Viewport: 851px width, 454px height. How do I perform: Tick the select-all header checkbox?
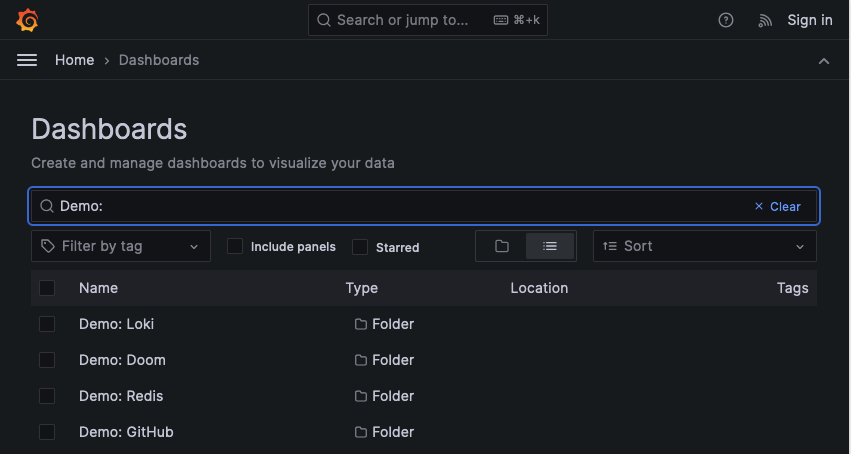tap(47, 288)
